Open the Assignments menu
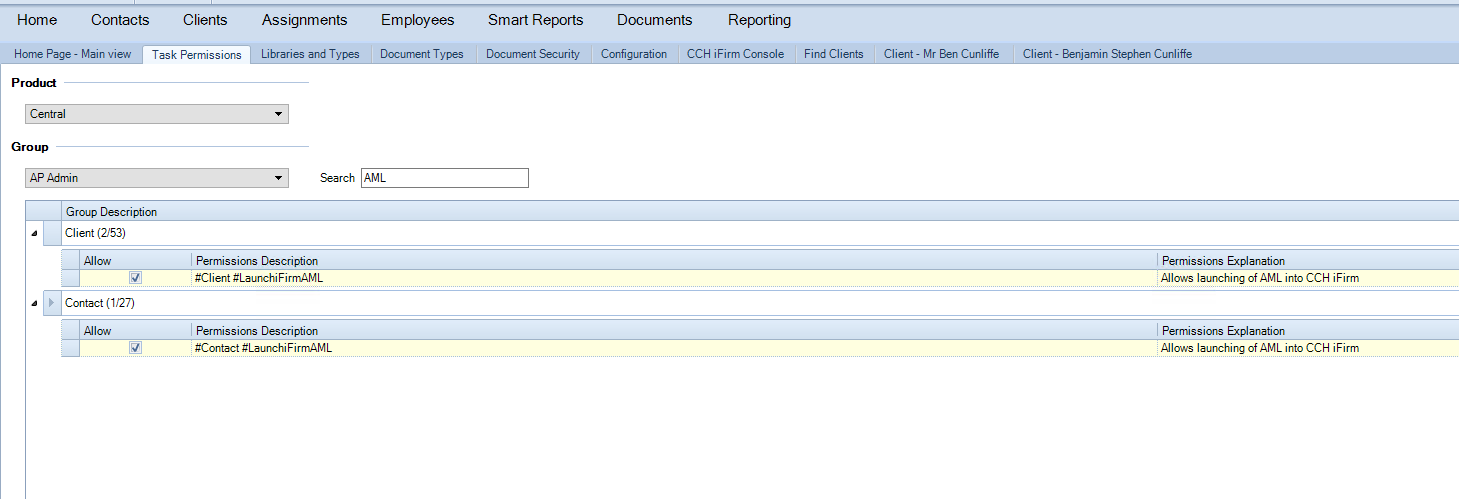 (305, 20)
